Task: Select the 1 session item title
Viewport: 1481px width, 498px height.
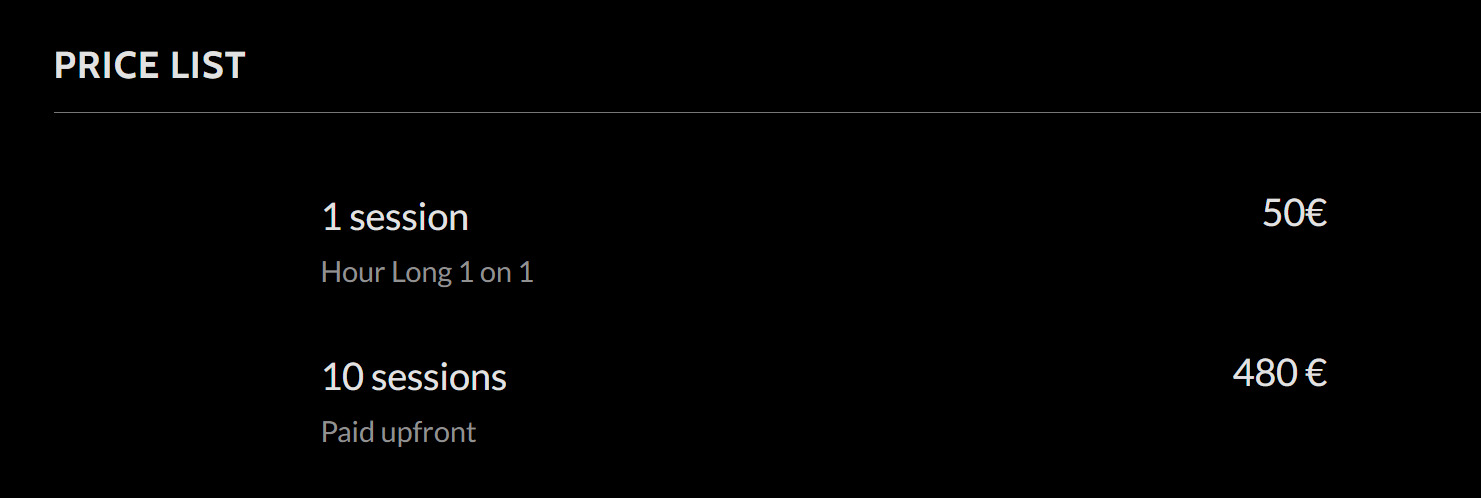Action: [x=395, y=217]
